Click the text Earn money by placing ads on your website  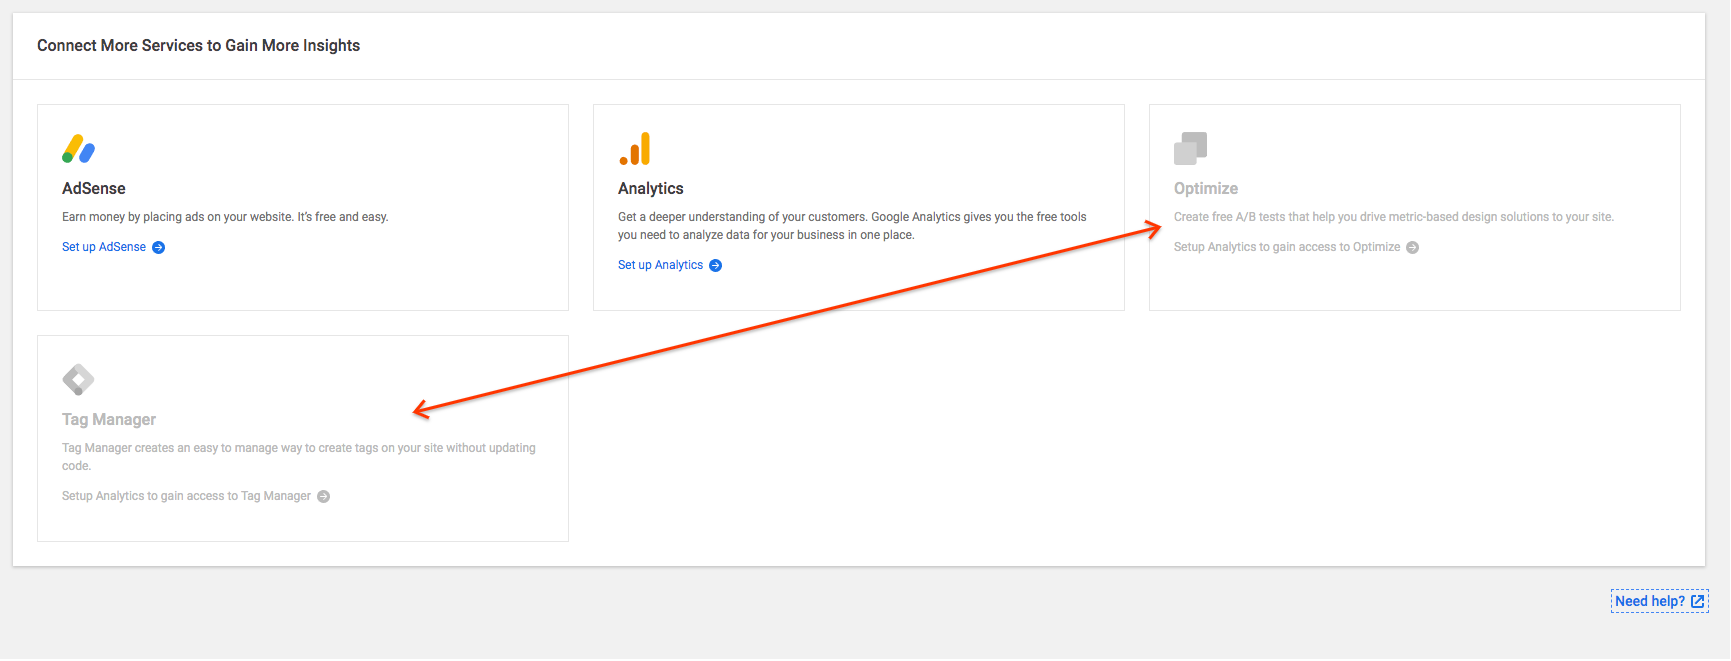pos(178,217)
